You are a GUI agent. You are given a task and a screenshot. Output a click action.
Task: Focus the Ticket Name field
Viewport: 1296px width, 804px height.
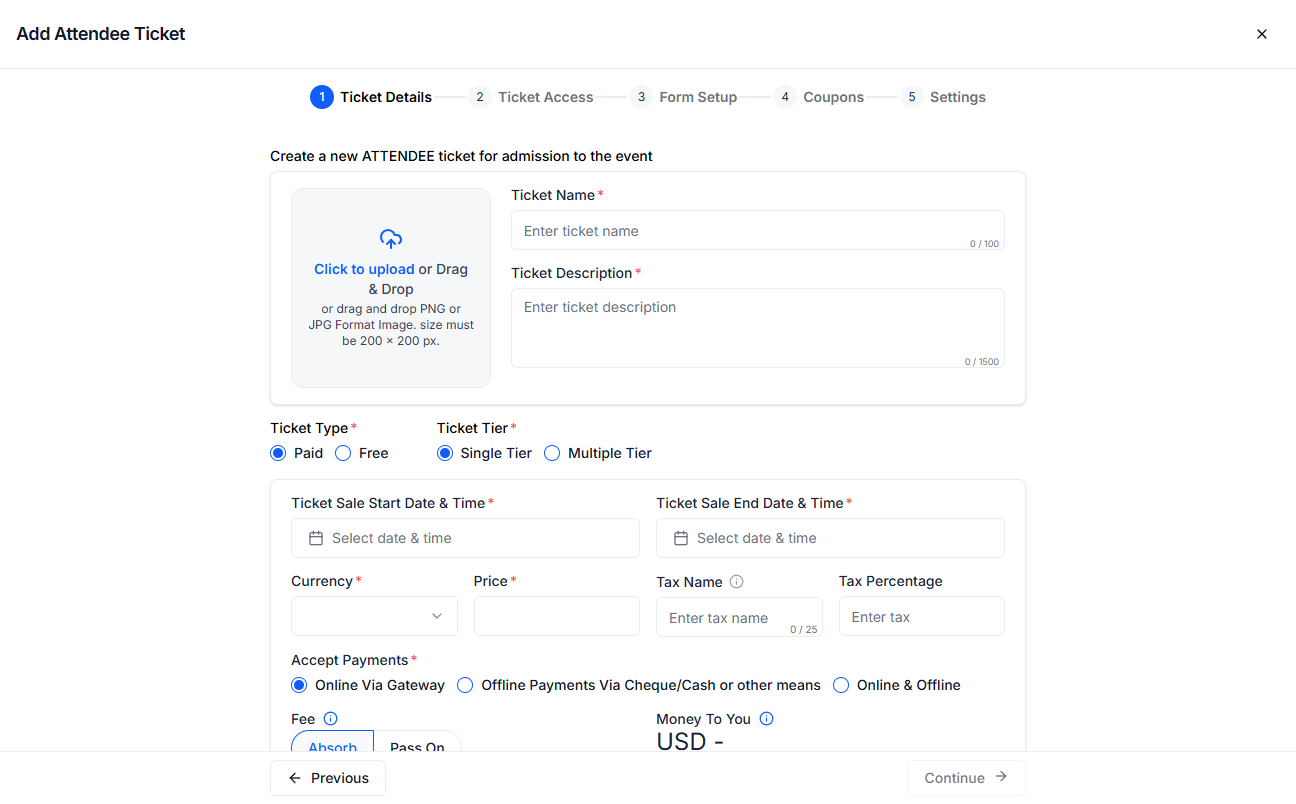click(758, 230)
